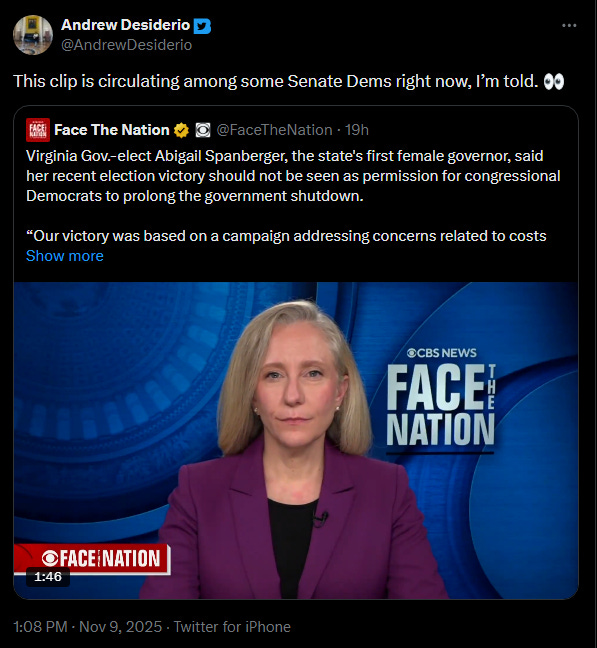This screenshot has width=597, height=648.
Task: Open the three-dot more options menu
Action: (569, 26)
